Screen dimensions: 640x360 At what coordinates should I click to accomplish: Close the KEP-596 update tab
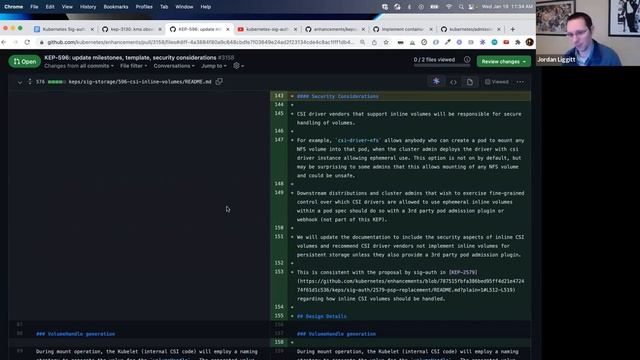click(x=228, y=29)
